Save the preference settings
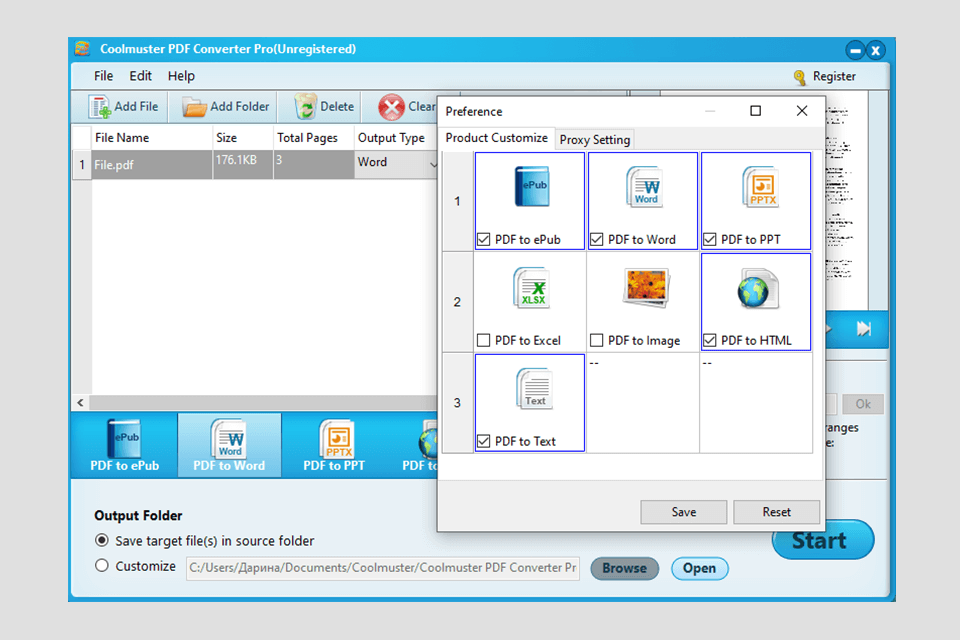 683,511
